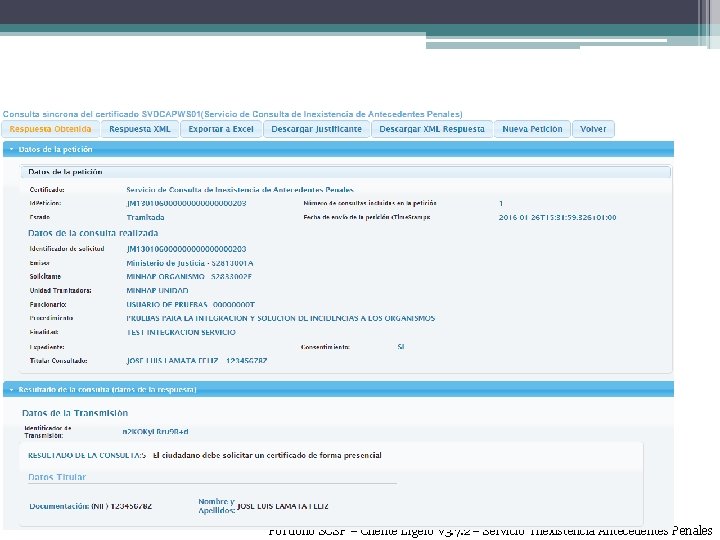720x540 pixels.
Task: Click Descargar XML Respuesta button
Action: (432, 129)
